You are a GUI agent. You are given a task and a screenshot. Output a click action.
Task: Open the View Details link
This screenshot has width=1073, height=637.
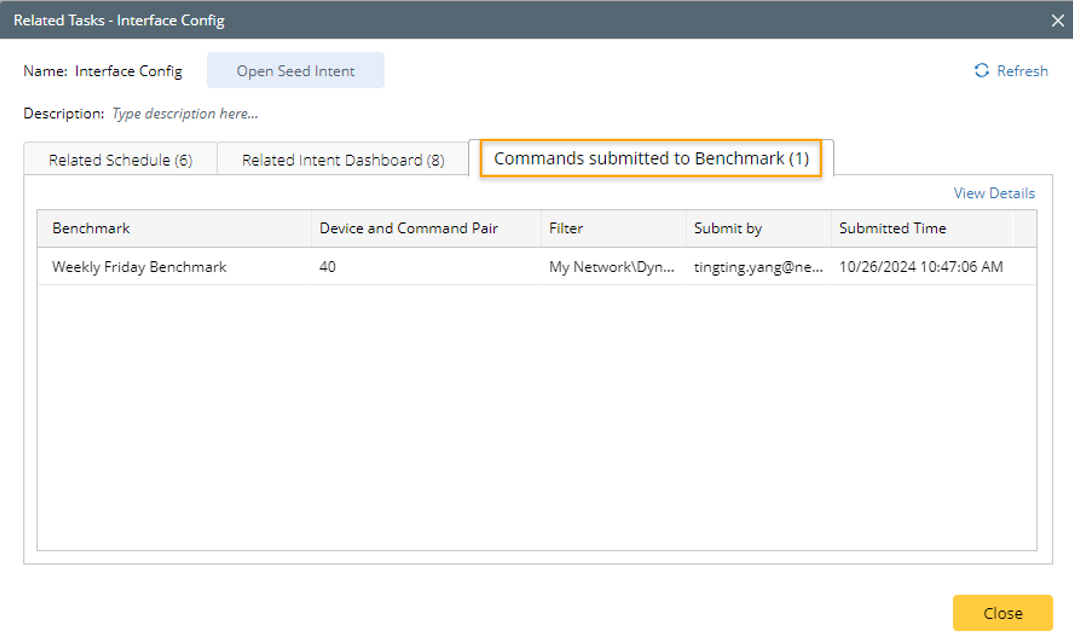[x=994, y=193]
